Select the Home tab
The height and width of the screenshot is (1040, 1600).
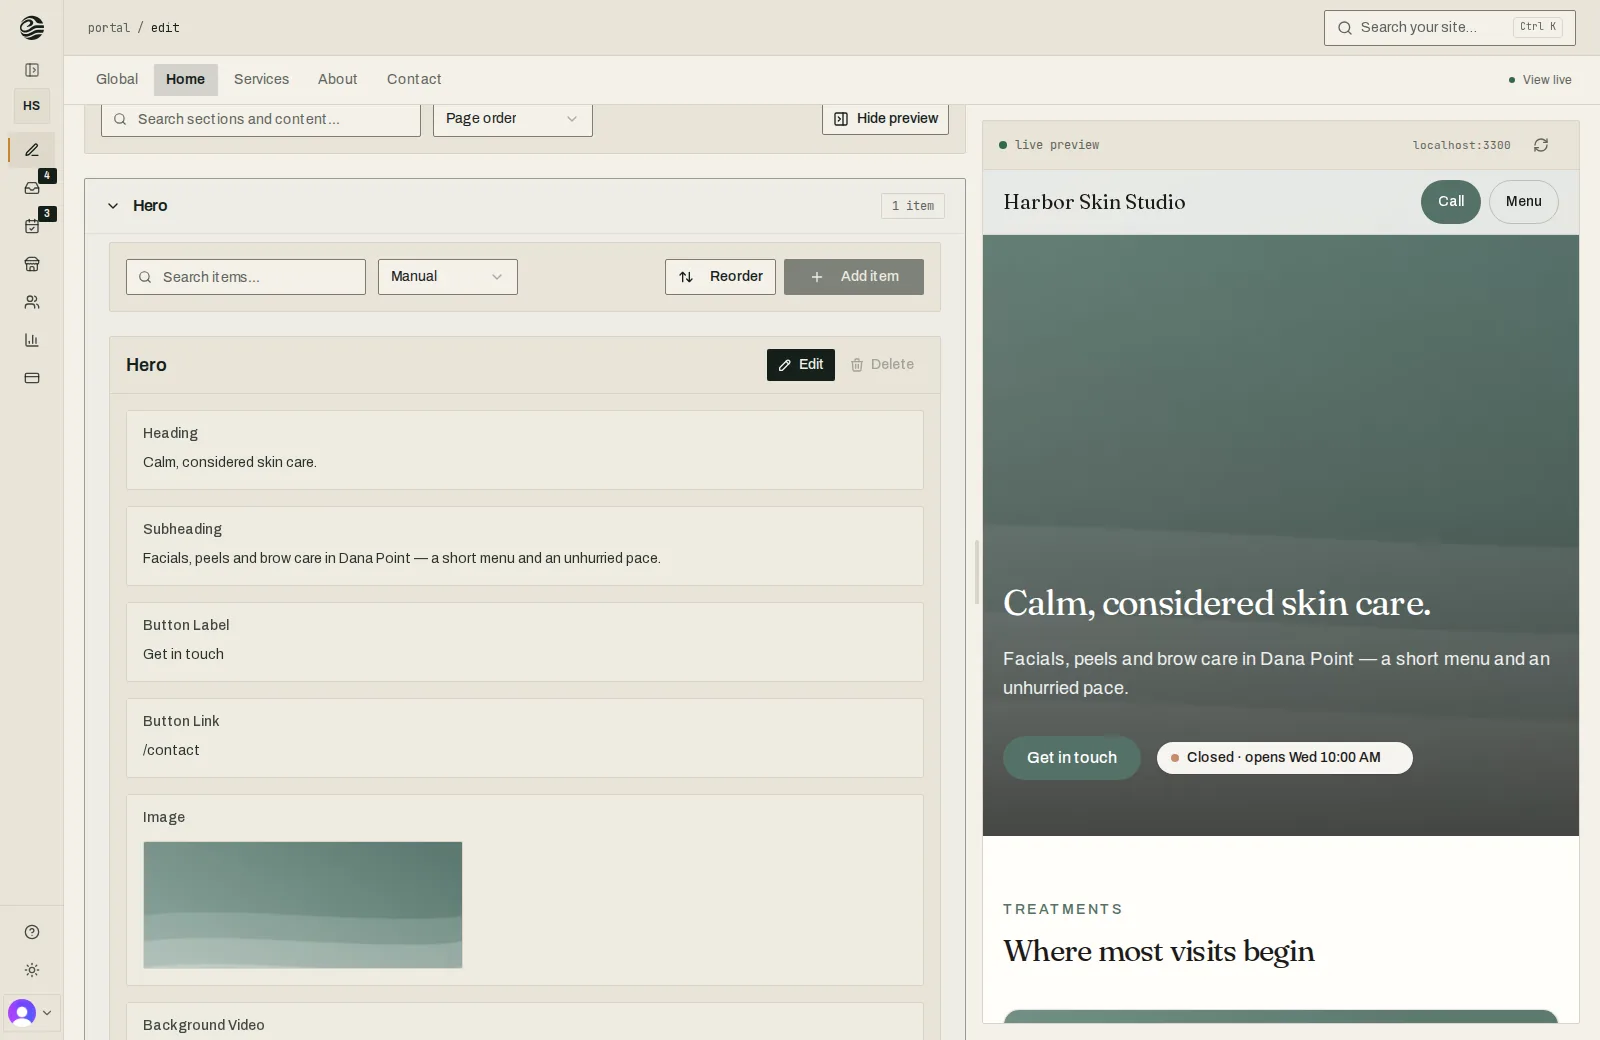(185, 80)
